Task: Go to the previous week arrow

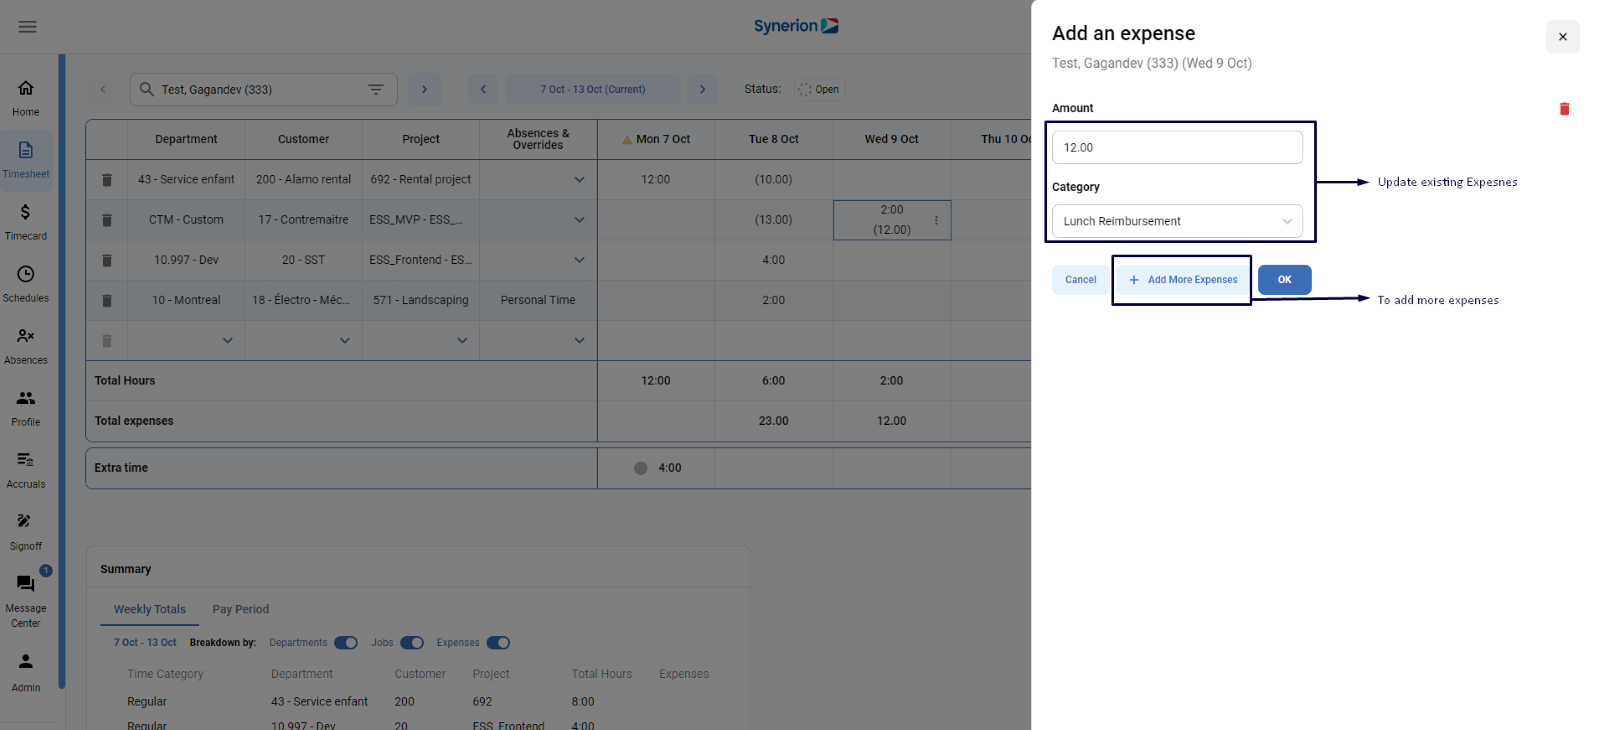Action: [x=483, y=89]
